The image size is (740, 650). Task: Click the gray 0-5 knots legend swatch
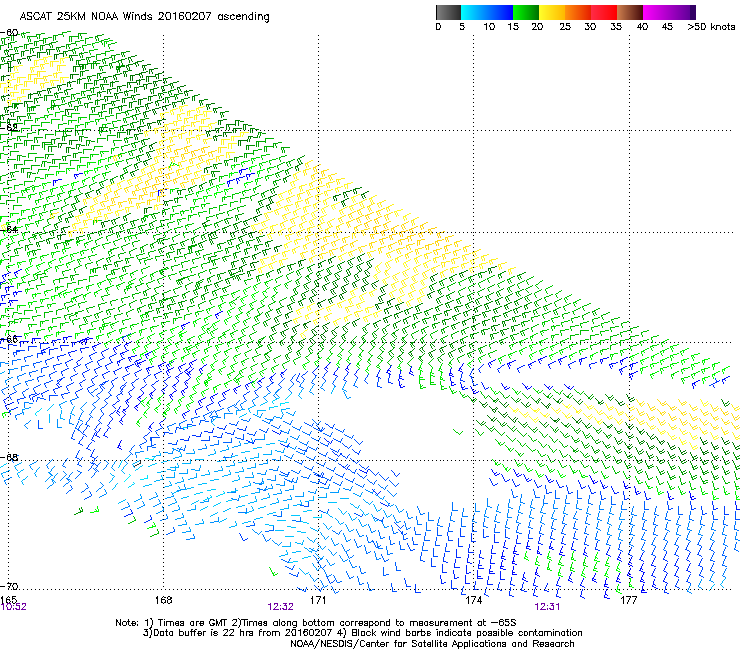pyautogui.click(x=448, y=12)
